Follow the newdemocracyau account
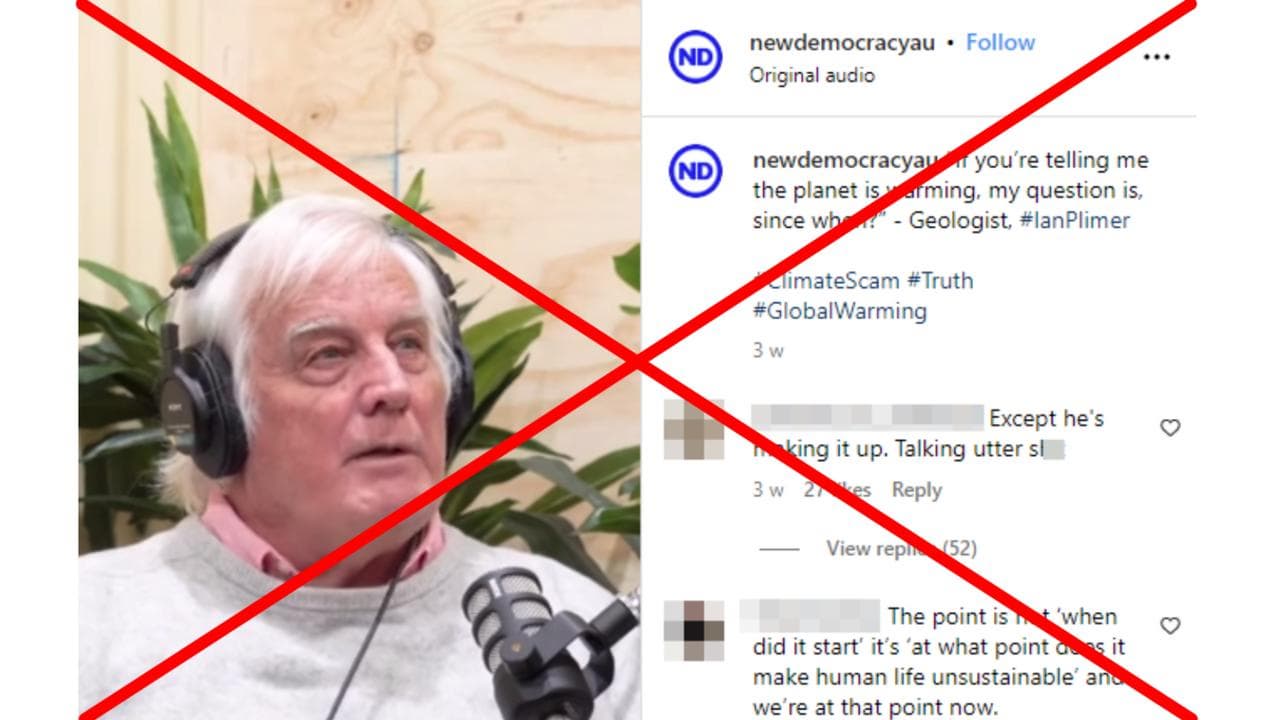 pos(1000,42)
